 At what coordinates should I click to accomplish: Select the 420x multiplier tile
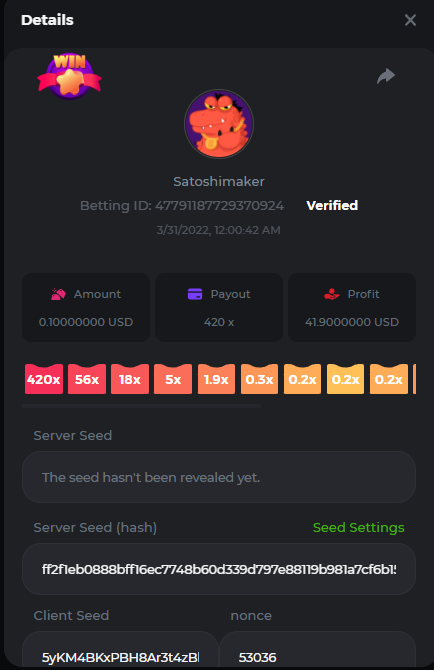point(44,379)
